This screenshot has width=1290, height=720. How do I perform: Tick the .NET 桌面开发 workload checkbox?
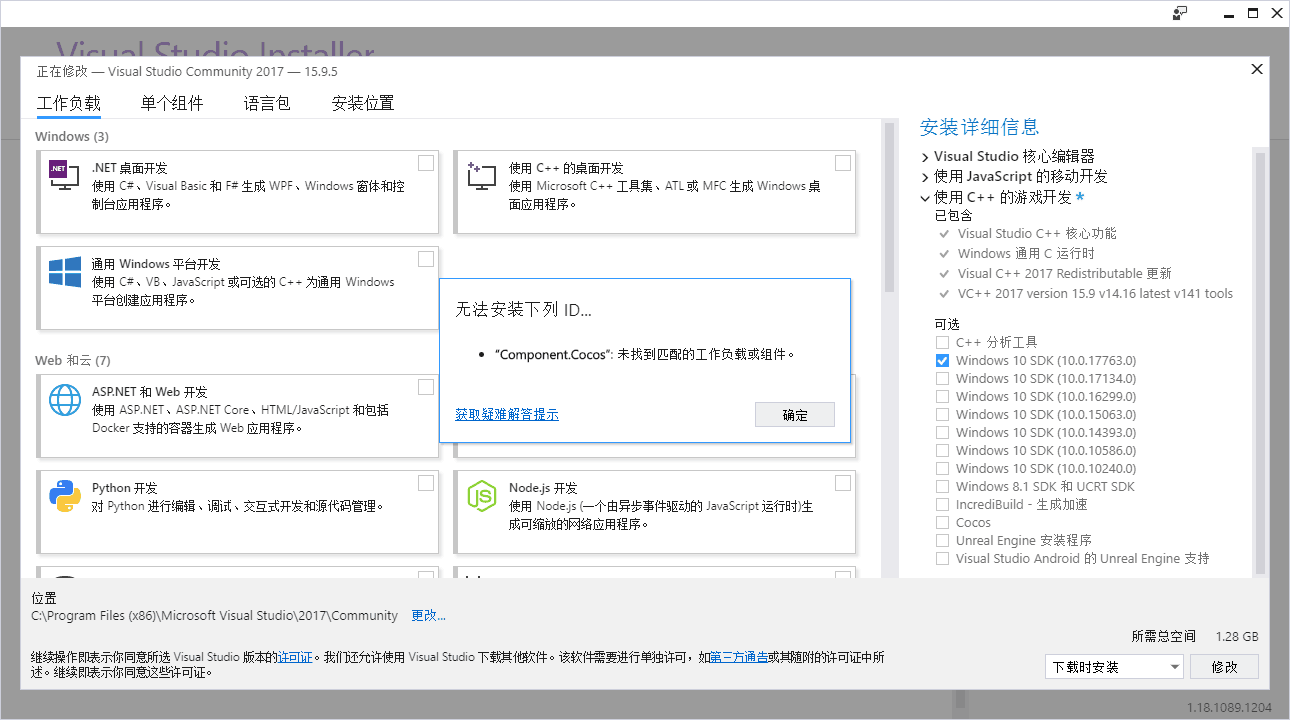tap(426, 163)
